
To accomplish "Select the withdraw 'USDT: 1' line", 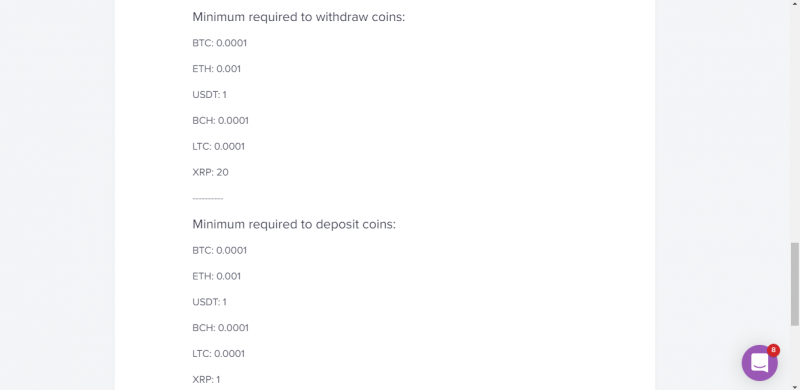I will [209, 94].
